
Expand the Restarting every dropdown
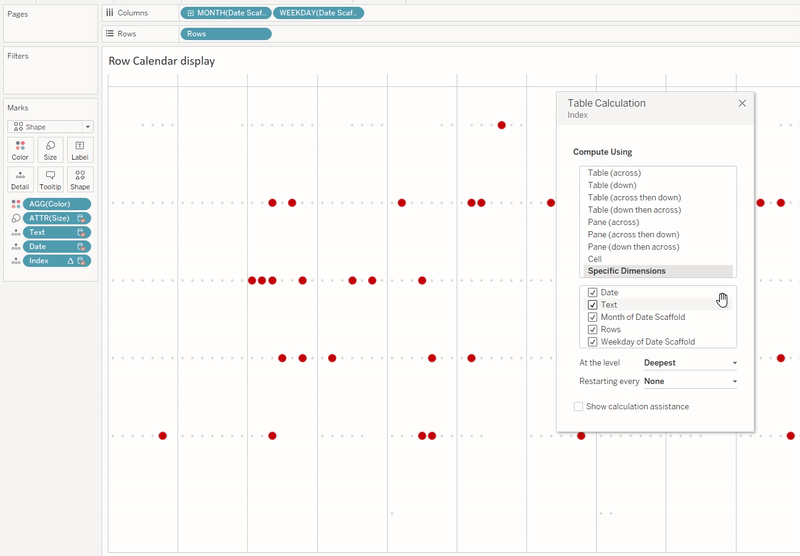tap(690, 381)
